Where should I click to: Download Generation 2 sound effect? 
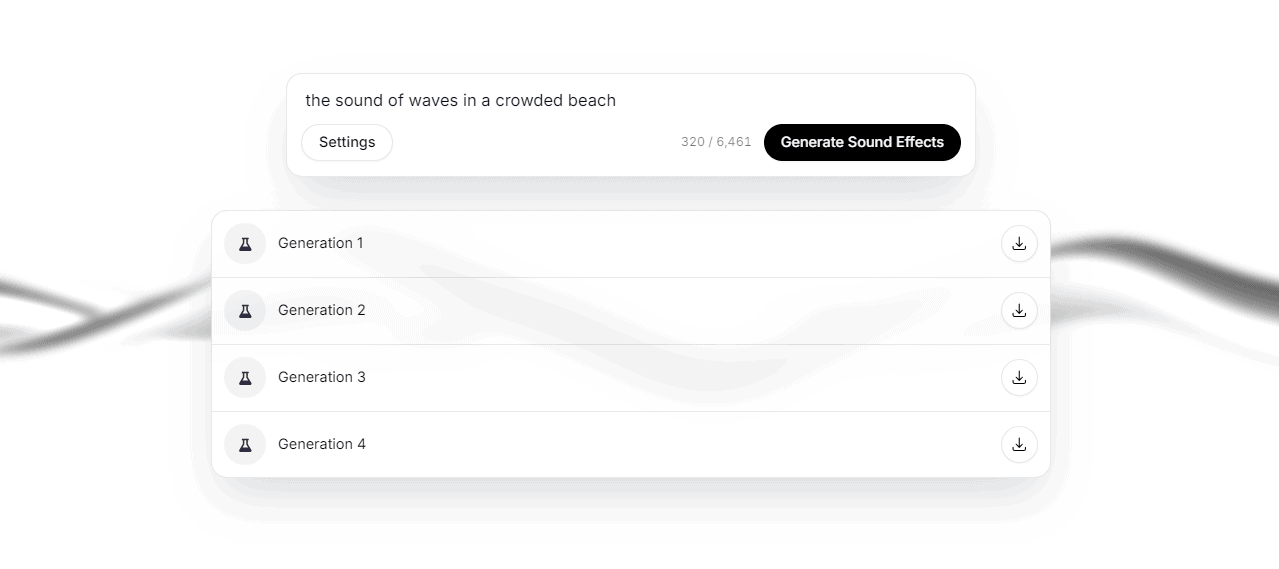1019,310
